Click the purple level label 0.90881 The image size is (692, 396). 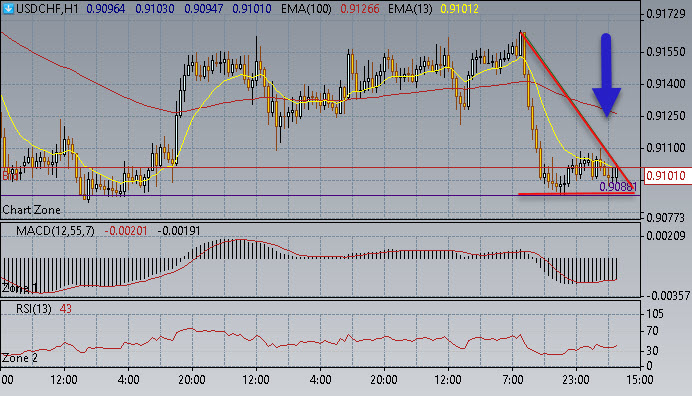click(x=618, y=187)
